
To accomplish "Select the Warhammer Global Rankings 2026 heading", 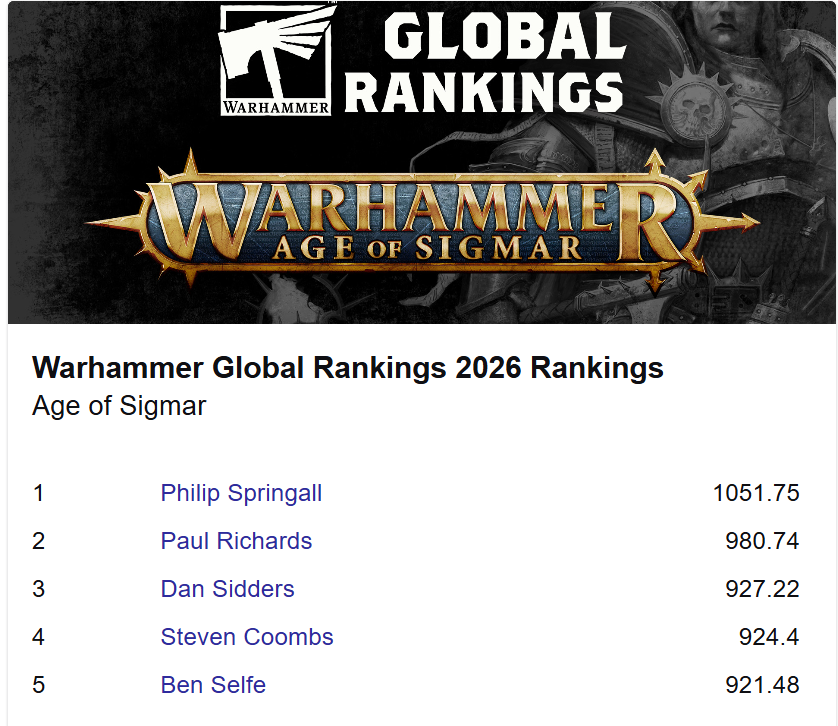I will pyautogui.click(x=347, y=368).
